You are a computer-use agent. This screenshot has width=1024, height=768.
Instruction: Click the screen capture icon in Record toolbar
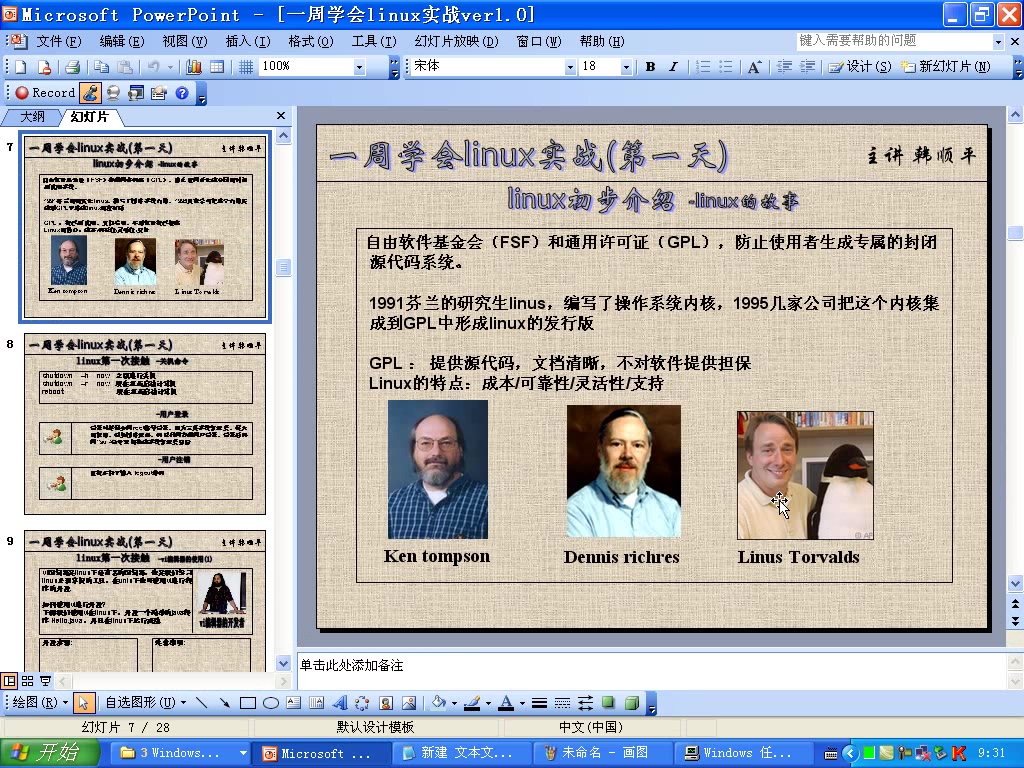[136, 93]
